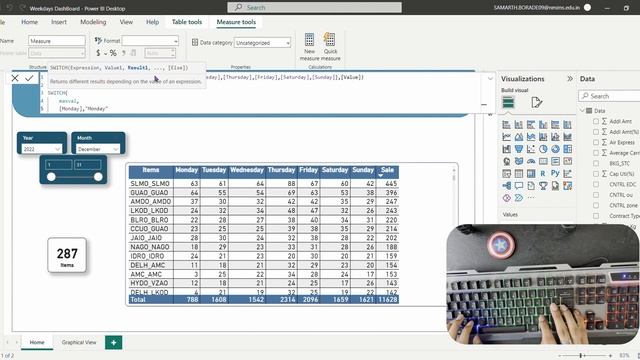Select the donut chart visual
Viewport: 640px width, 360px height.
tap(556, 149)
